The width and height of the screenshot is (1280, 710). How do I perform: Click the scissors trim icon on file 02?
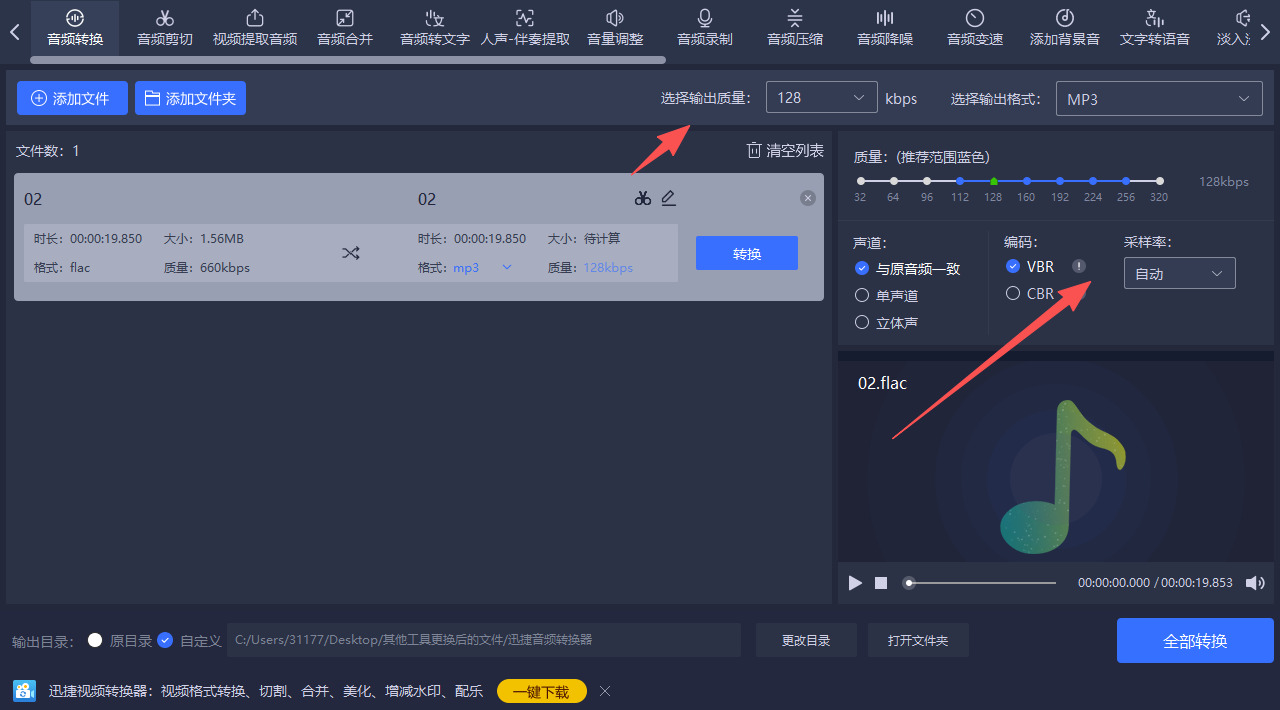pyautogui.click(x=643, y=198)
